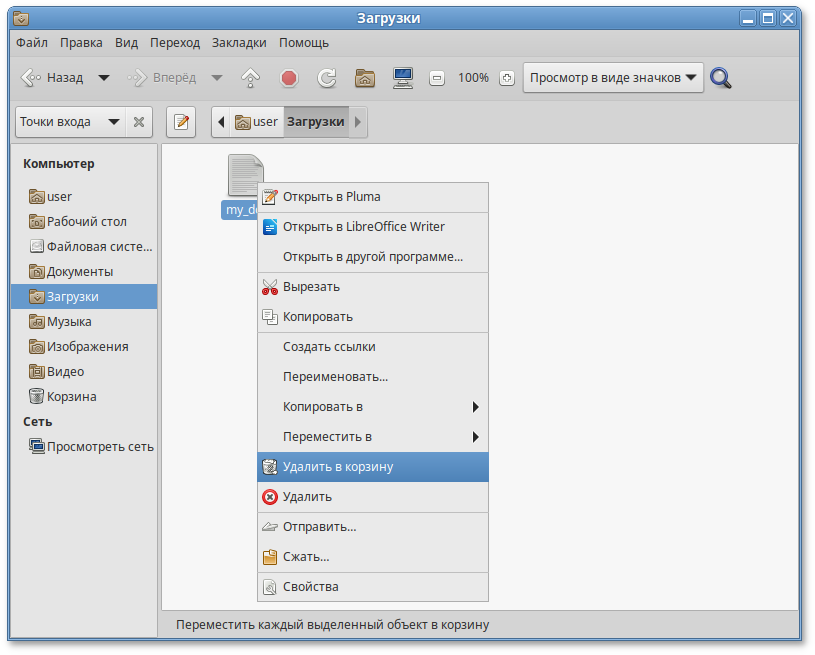815x655 pixels.
Task: Choose 'Удалить в корзину' from context menu
Action: [372, 467]
